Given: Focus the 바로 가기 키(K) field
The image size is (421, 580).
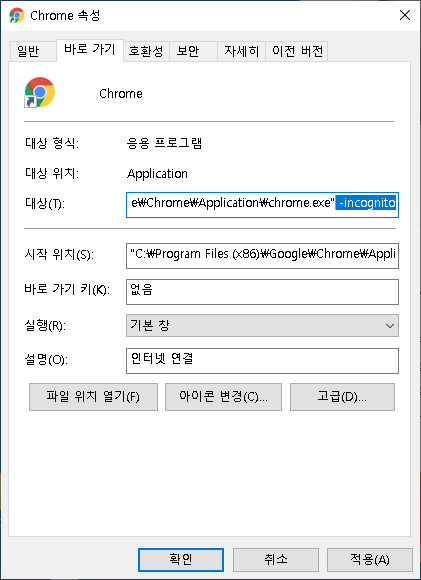Looking at the screenshot, I should click(262, 292).
